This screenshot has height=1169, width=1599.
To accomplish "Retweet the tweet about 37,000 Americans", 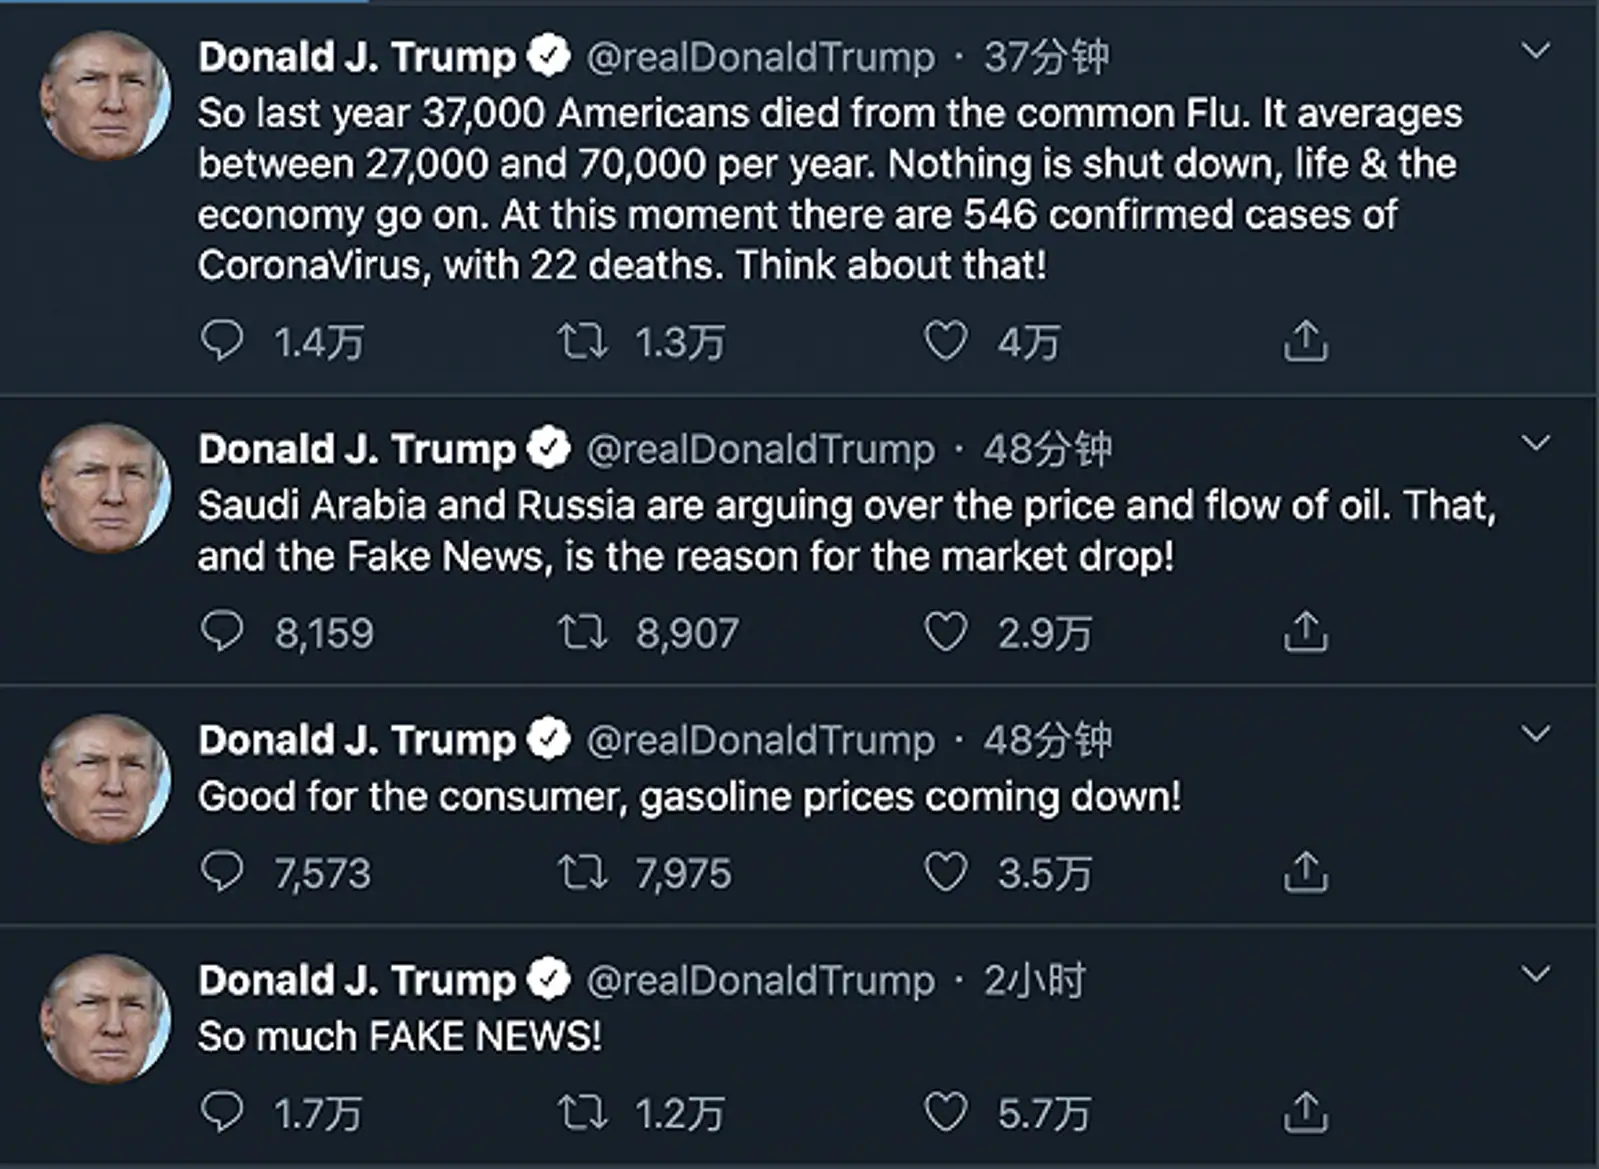I will (582, 341).
